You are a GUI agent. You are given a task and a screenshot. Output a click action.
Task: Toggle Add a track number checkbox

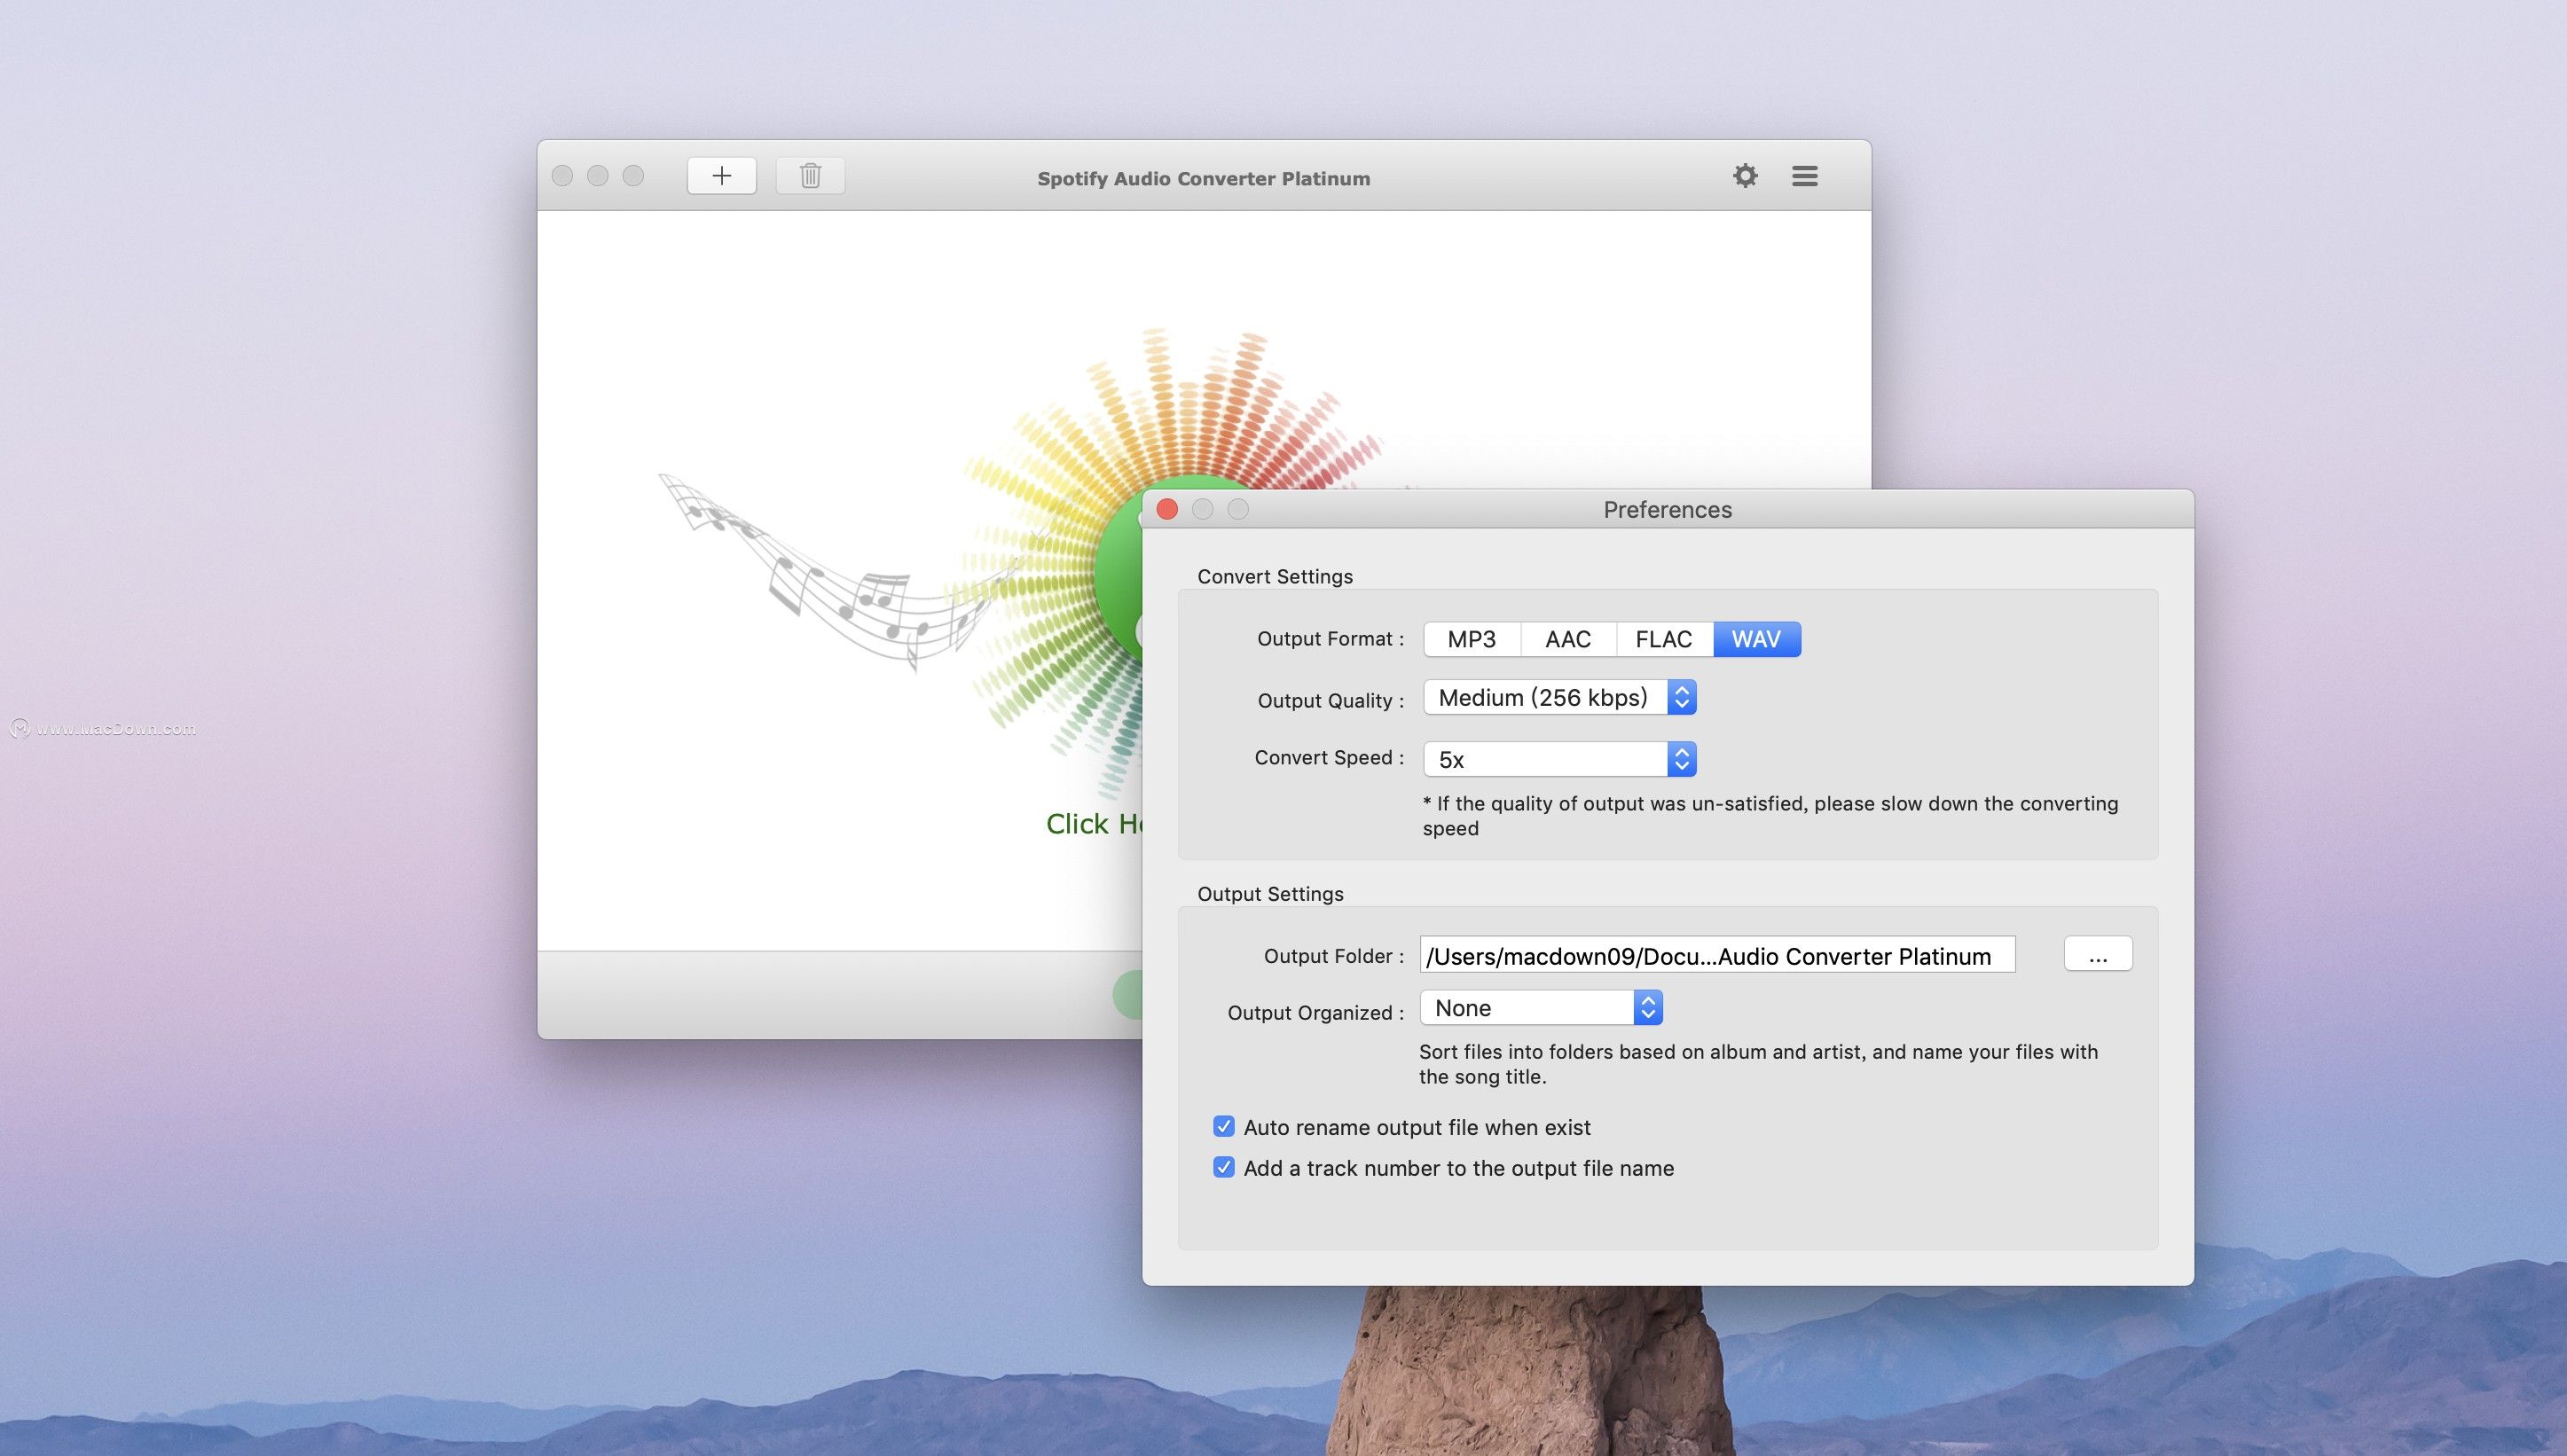1224,1167
